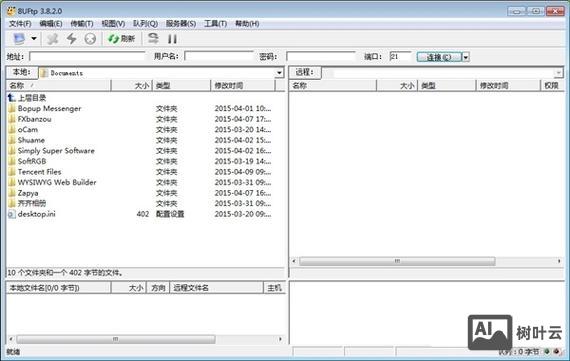Viewport: 570px width, 361px height.
Task: Click the 本地文件名 queue column header
Action: [x=59, y=288]
